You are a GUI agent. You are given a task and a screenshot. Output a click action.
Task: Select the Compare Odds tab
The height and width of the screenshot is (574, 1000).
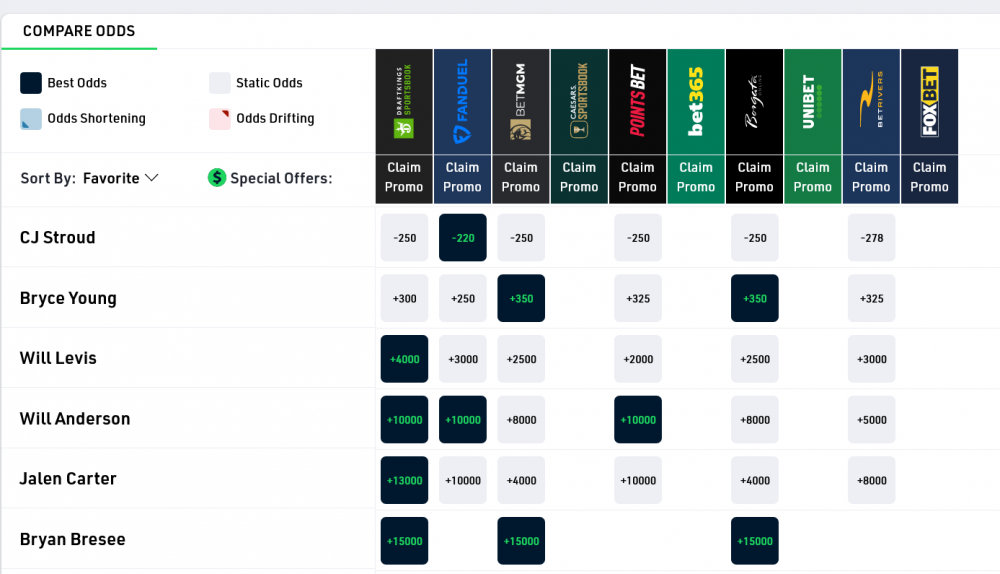(x=79, y=31)
